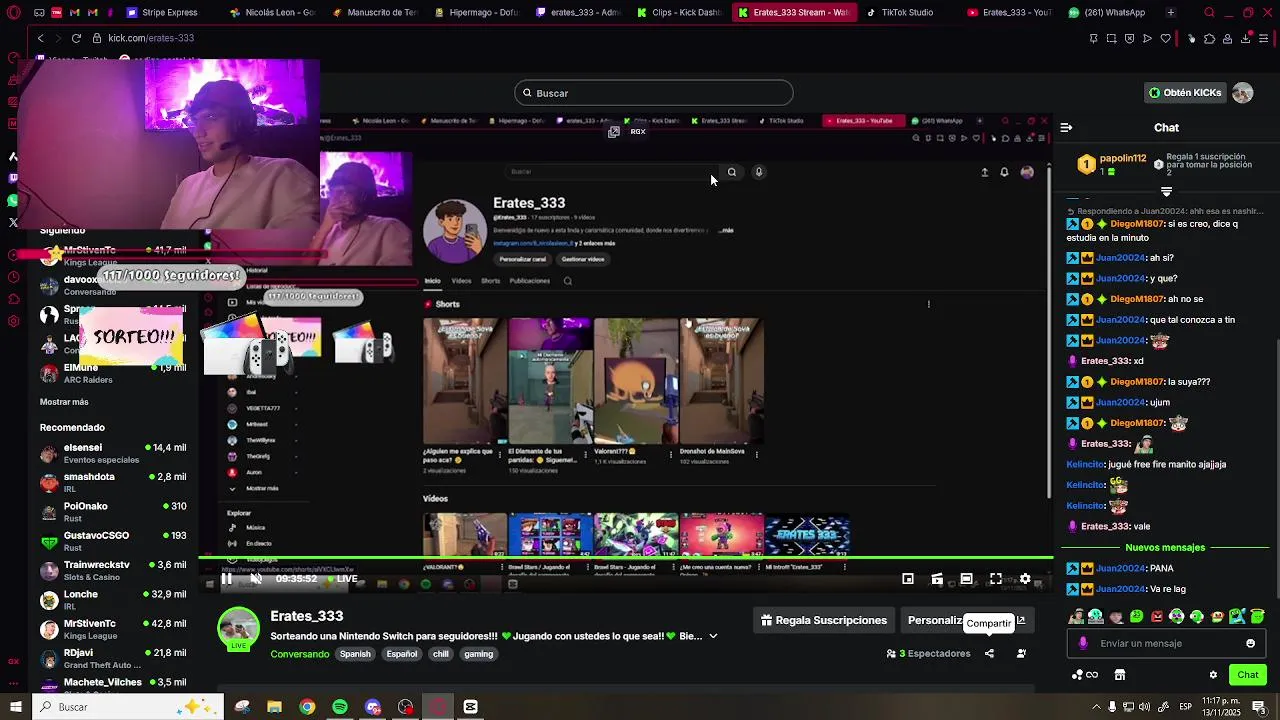Reload the kick.com page

coord(76,38)
